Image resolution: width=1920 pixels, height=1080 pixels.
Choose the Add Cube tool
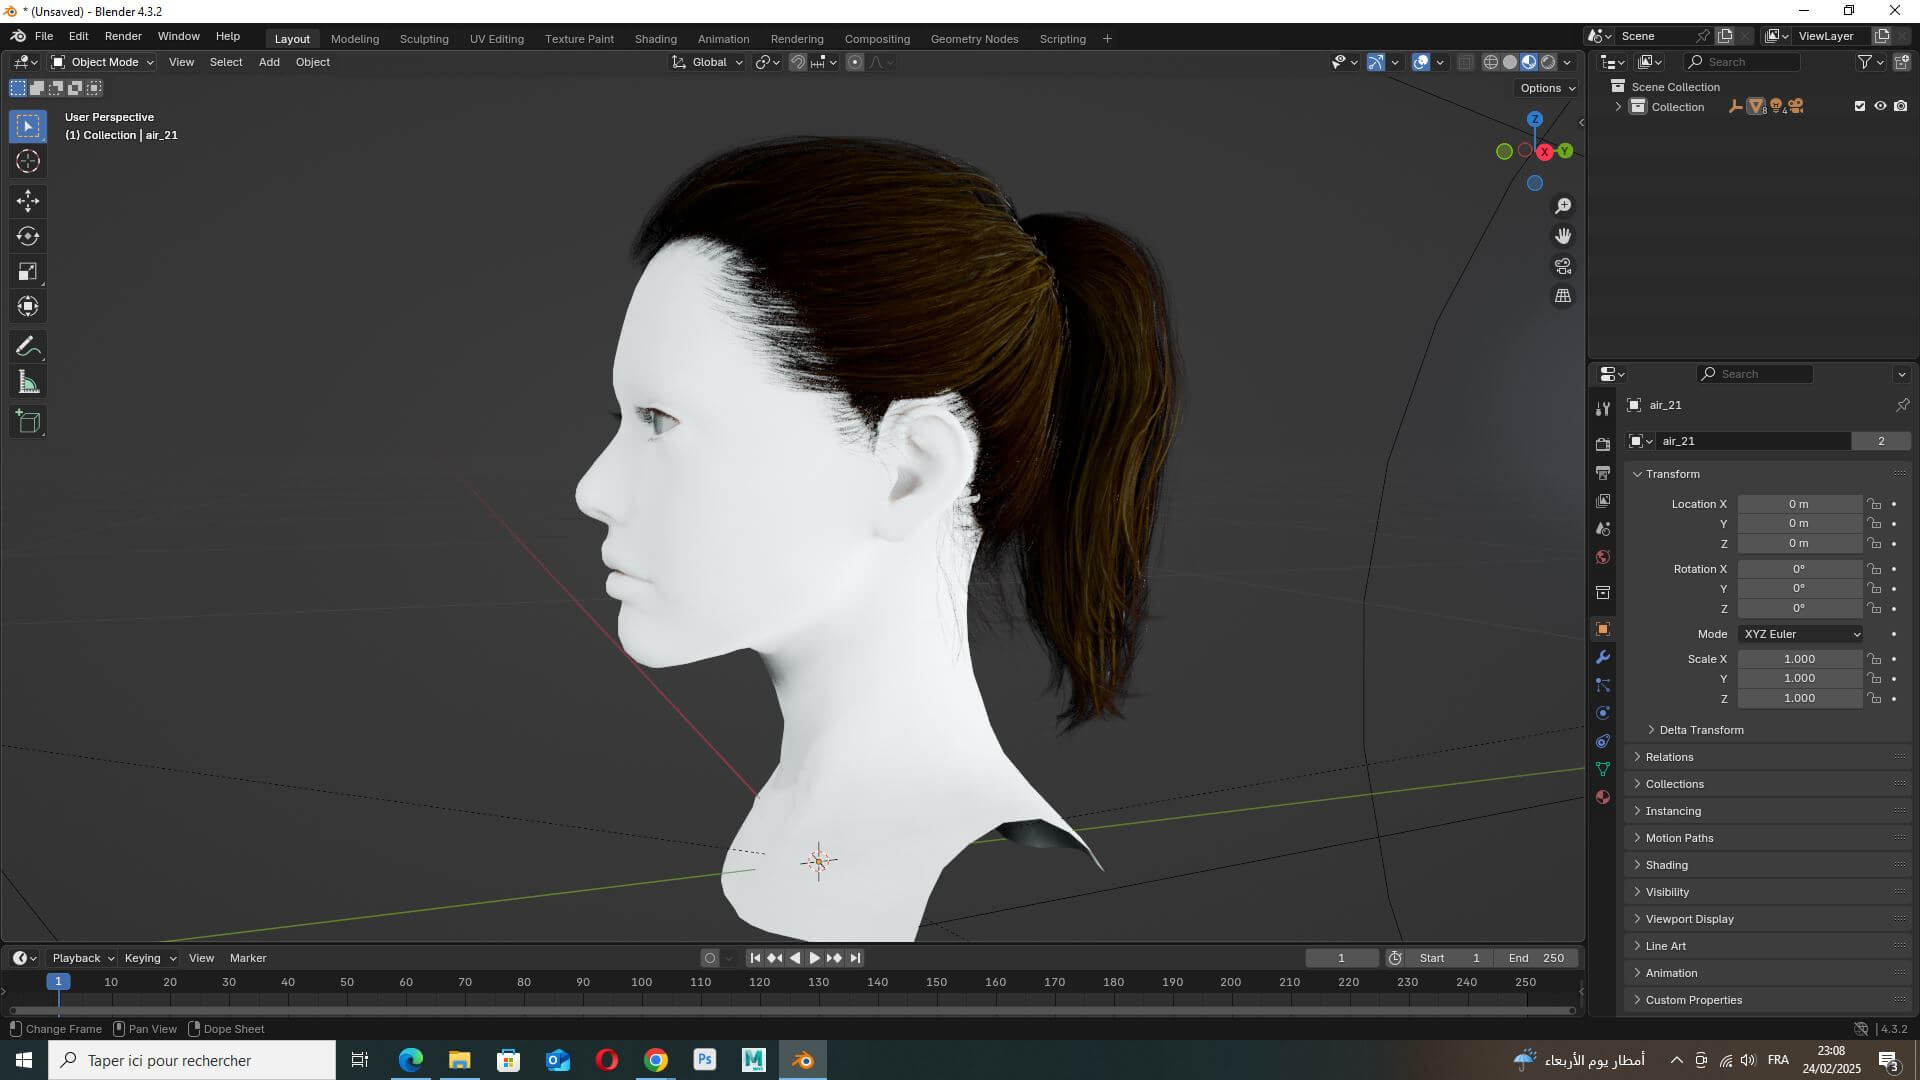[28, 422]
